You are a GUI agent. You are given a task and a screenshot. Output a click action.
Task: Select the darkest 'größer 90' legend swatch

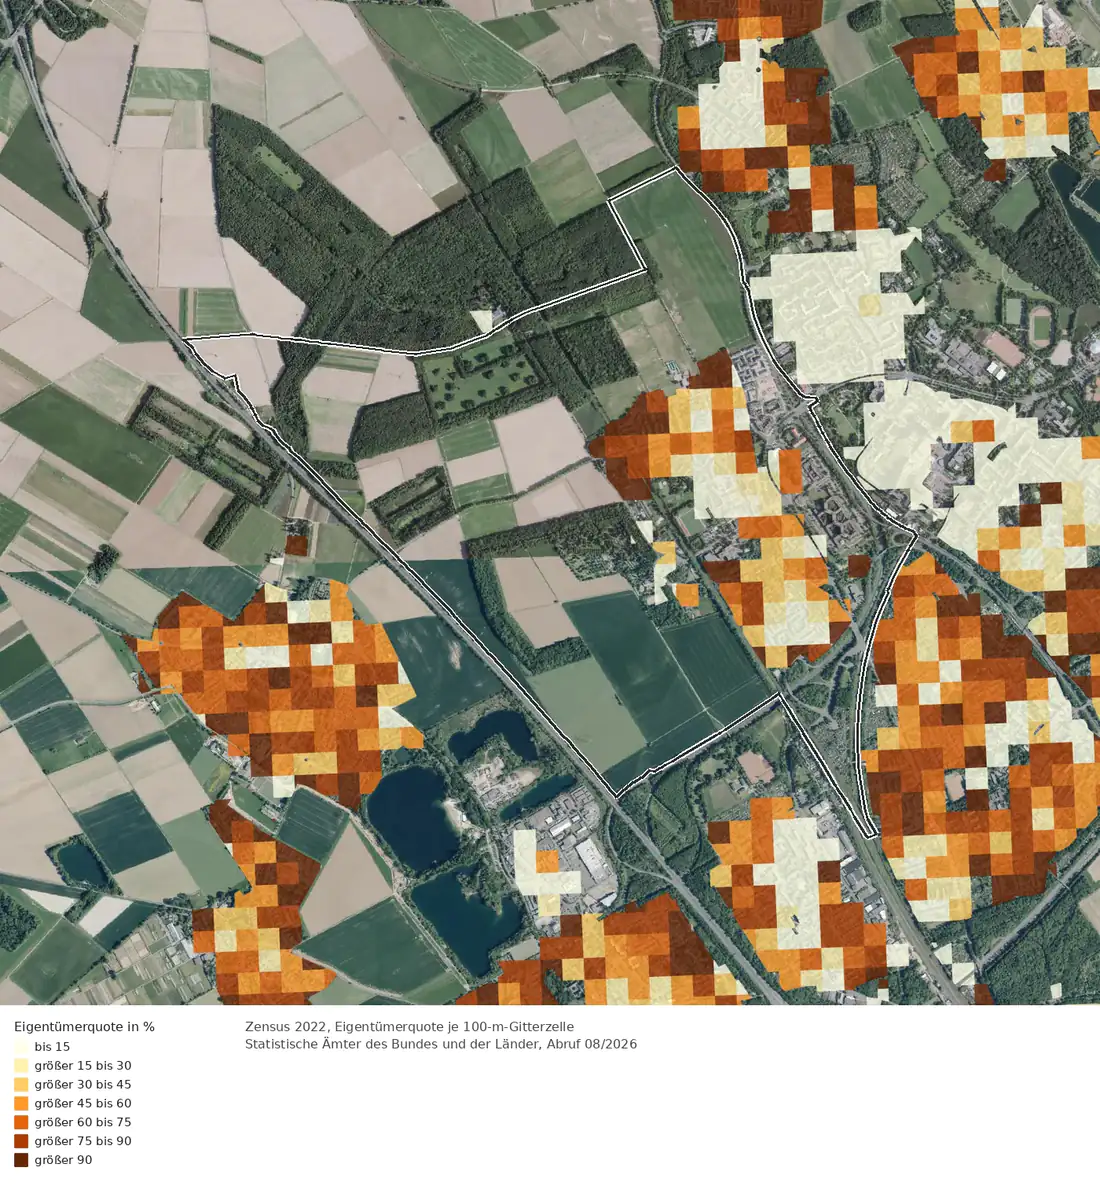pyautogui.click(x=21, y=1160)
